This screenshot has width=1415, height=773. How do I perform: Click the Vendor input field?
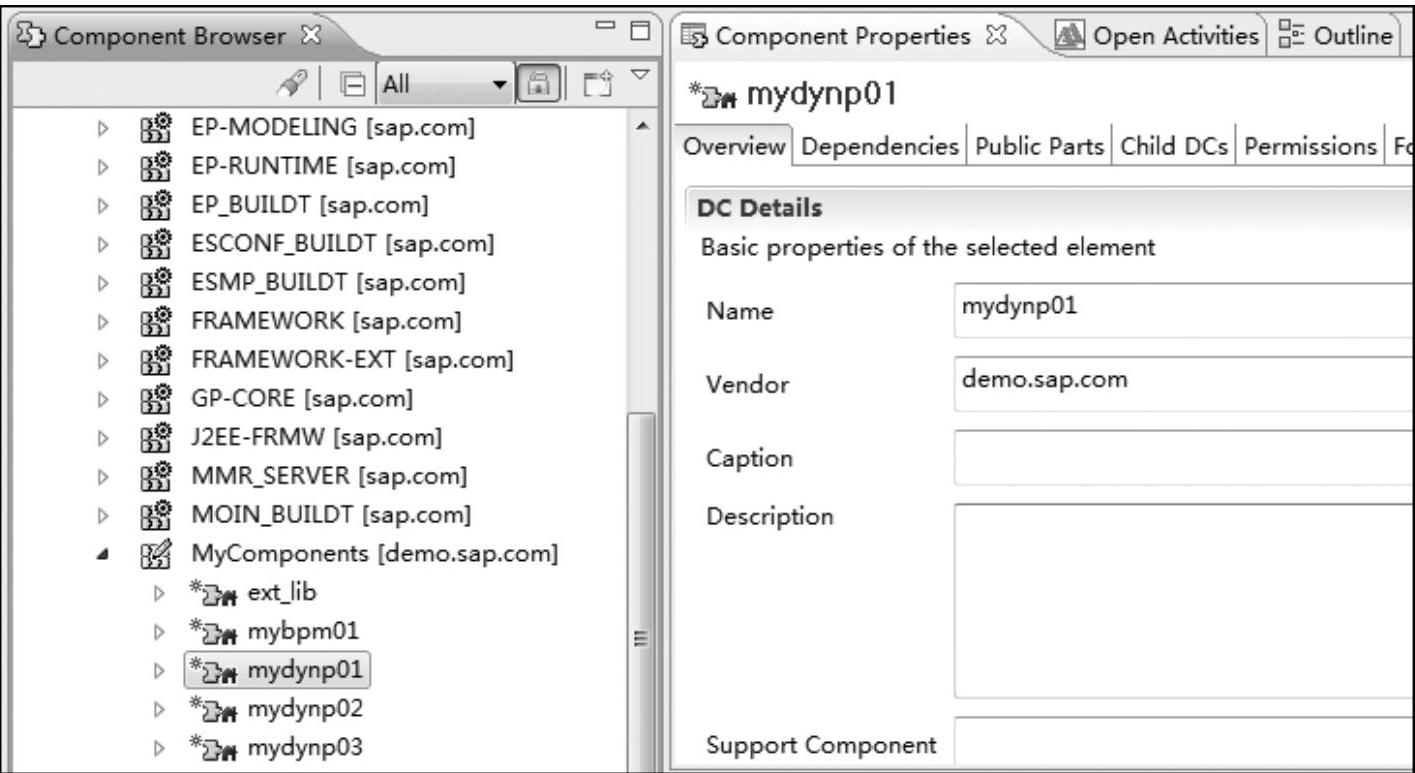pyautogui.click(x=1184, y=382)
